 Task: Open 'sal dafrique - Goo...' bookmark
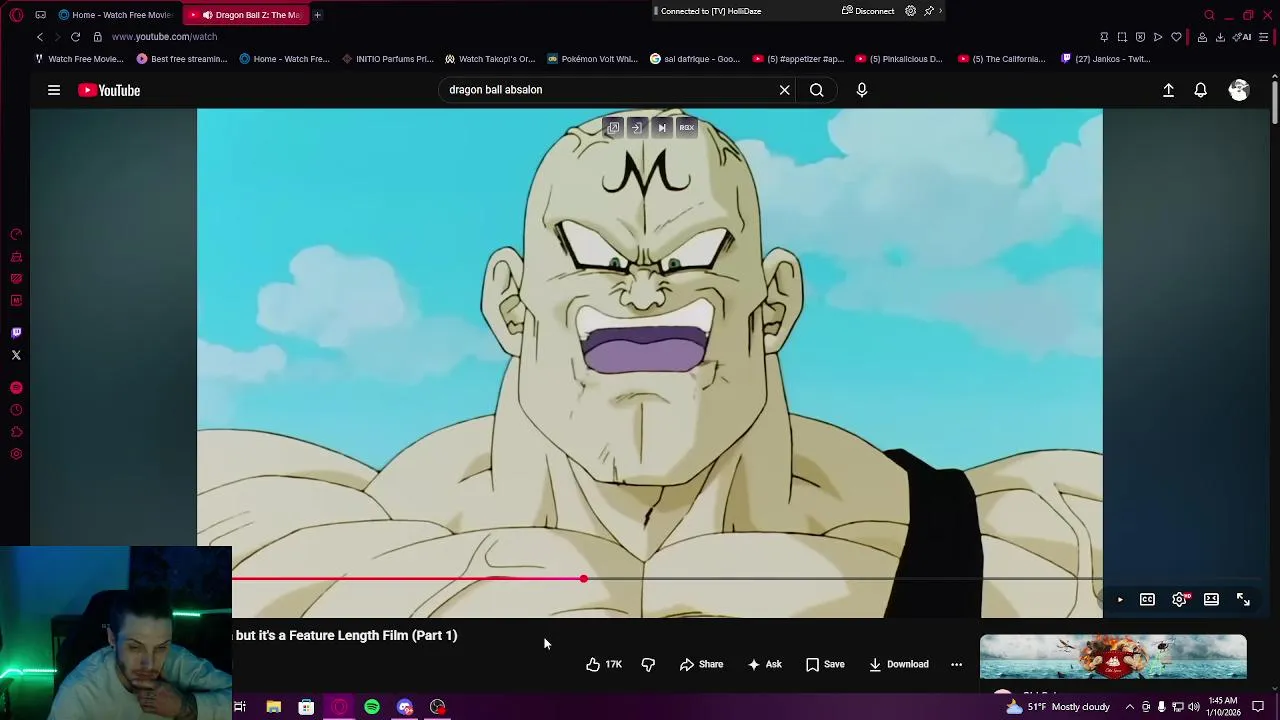coord(695,59)
